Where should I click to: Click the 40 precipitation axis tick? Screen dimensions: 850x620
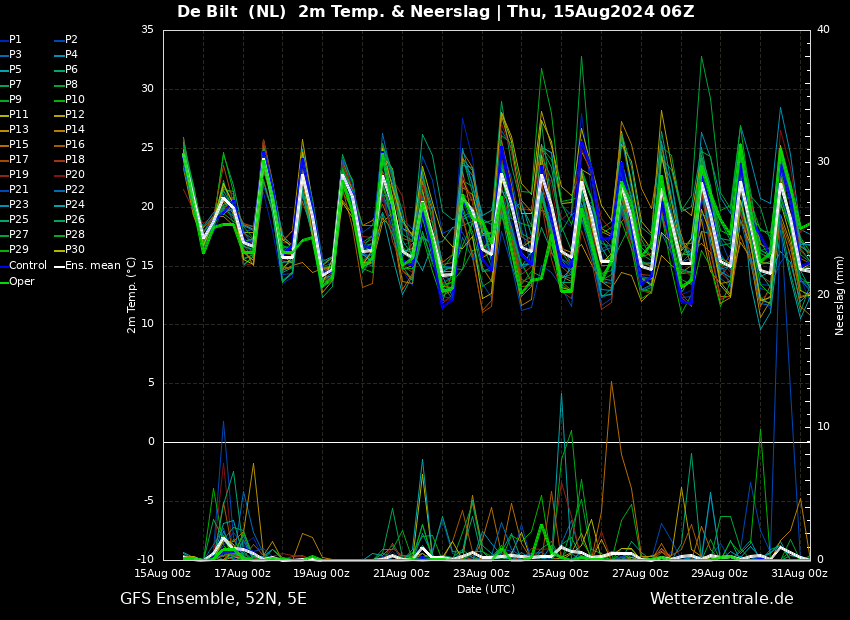point(823,30)
